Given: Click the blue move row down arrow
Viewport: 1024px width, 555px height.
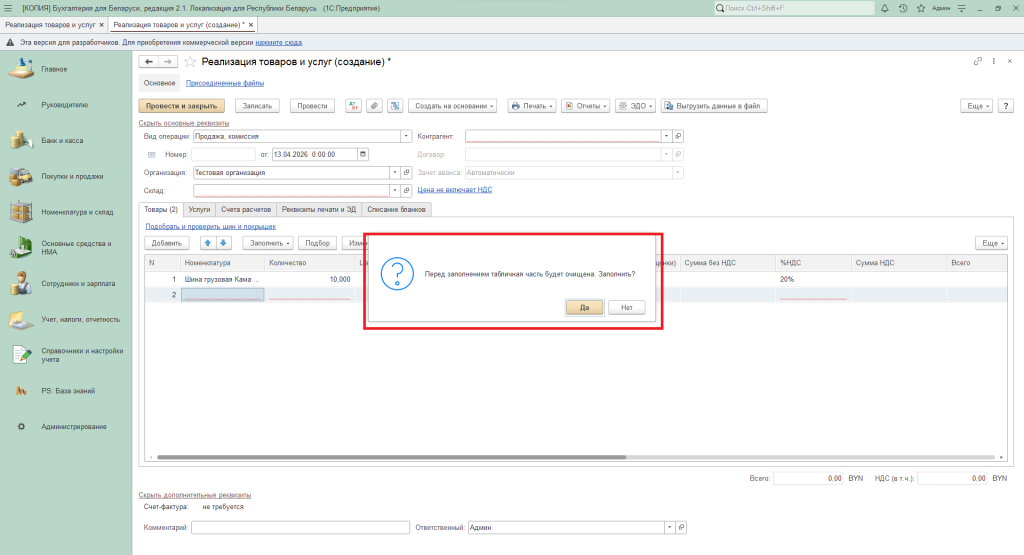Looking at the screenshot, I should point(223,243).
